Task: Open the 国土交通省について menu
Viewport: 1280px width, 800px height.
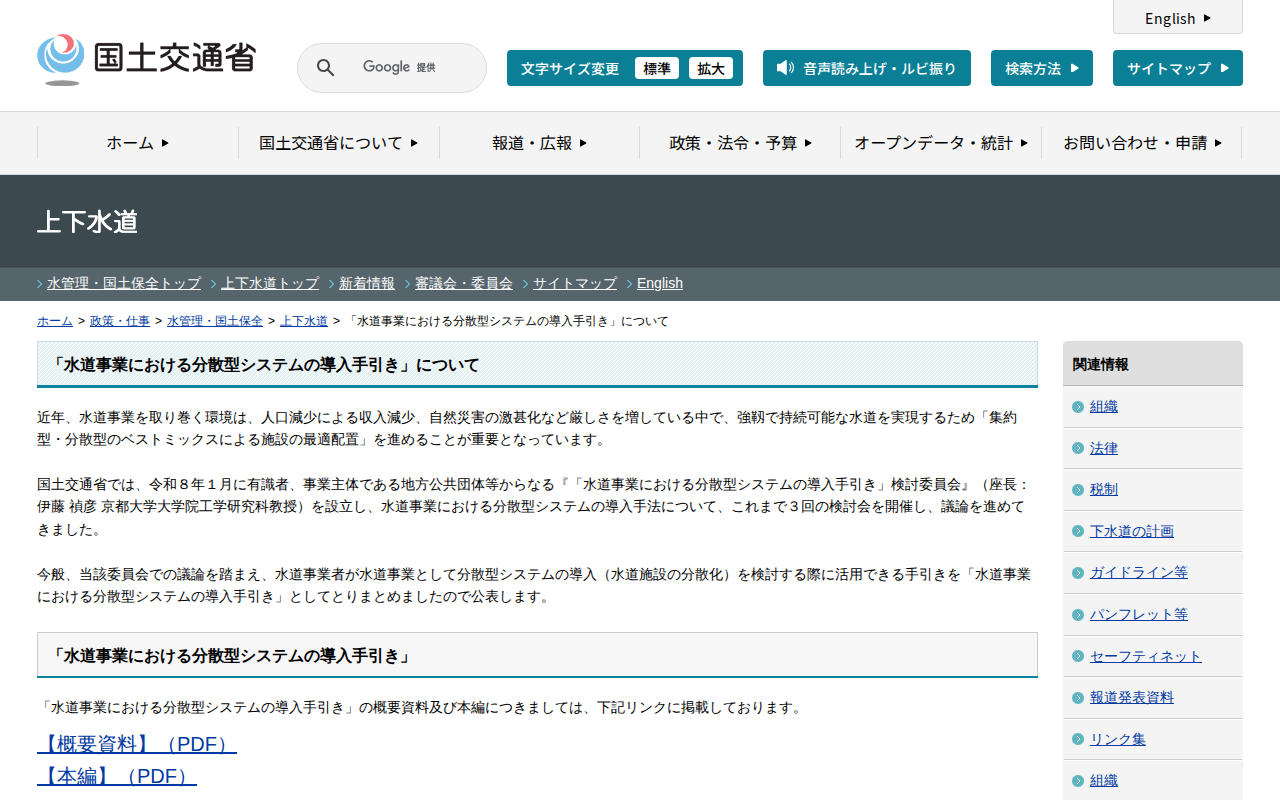Action: pyautogui.click(x=339, y=143)
